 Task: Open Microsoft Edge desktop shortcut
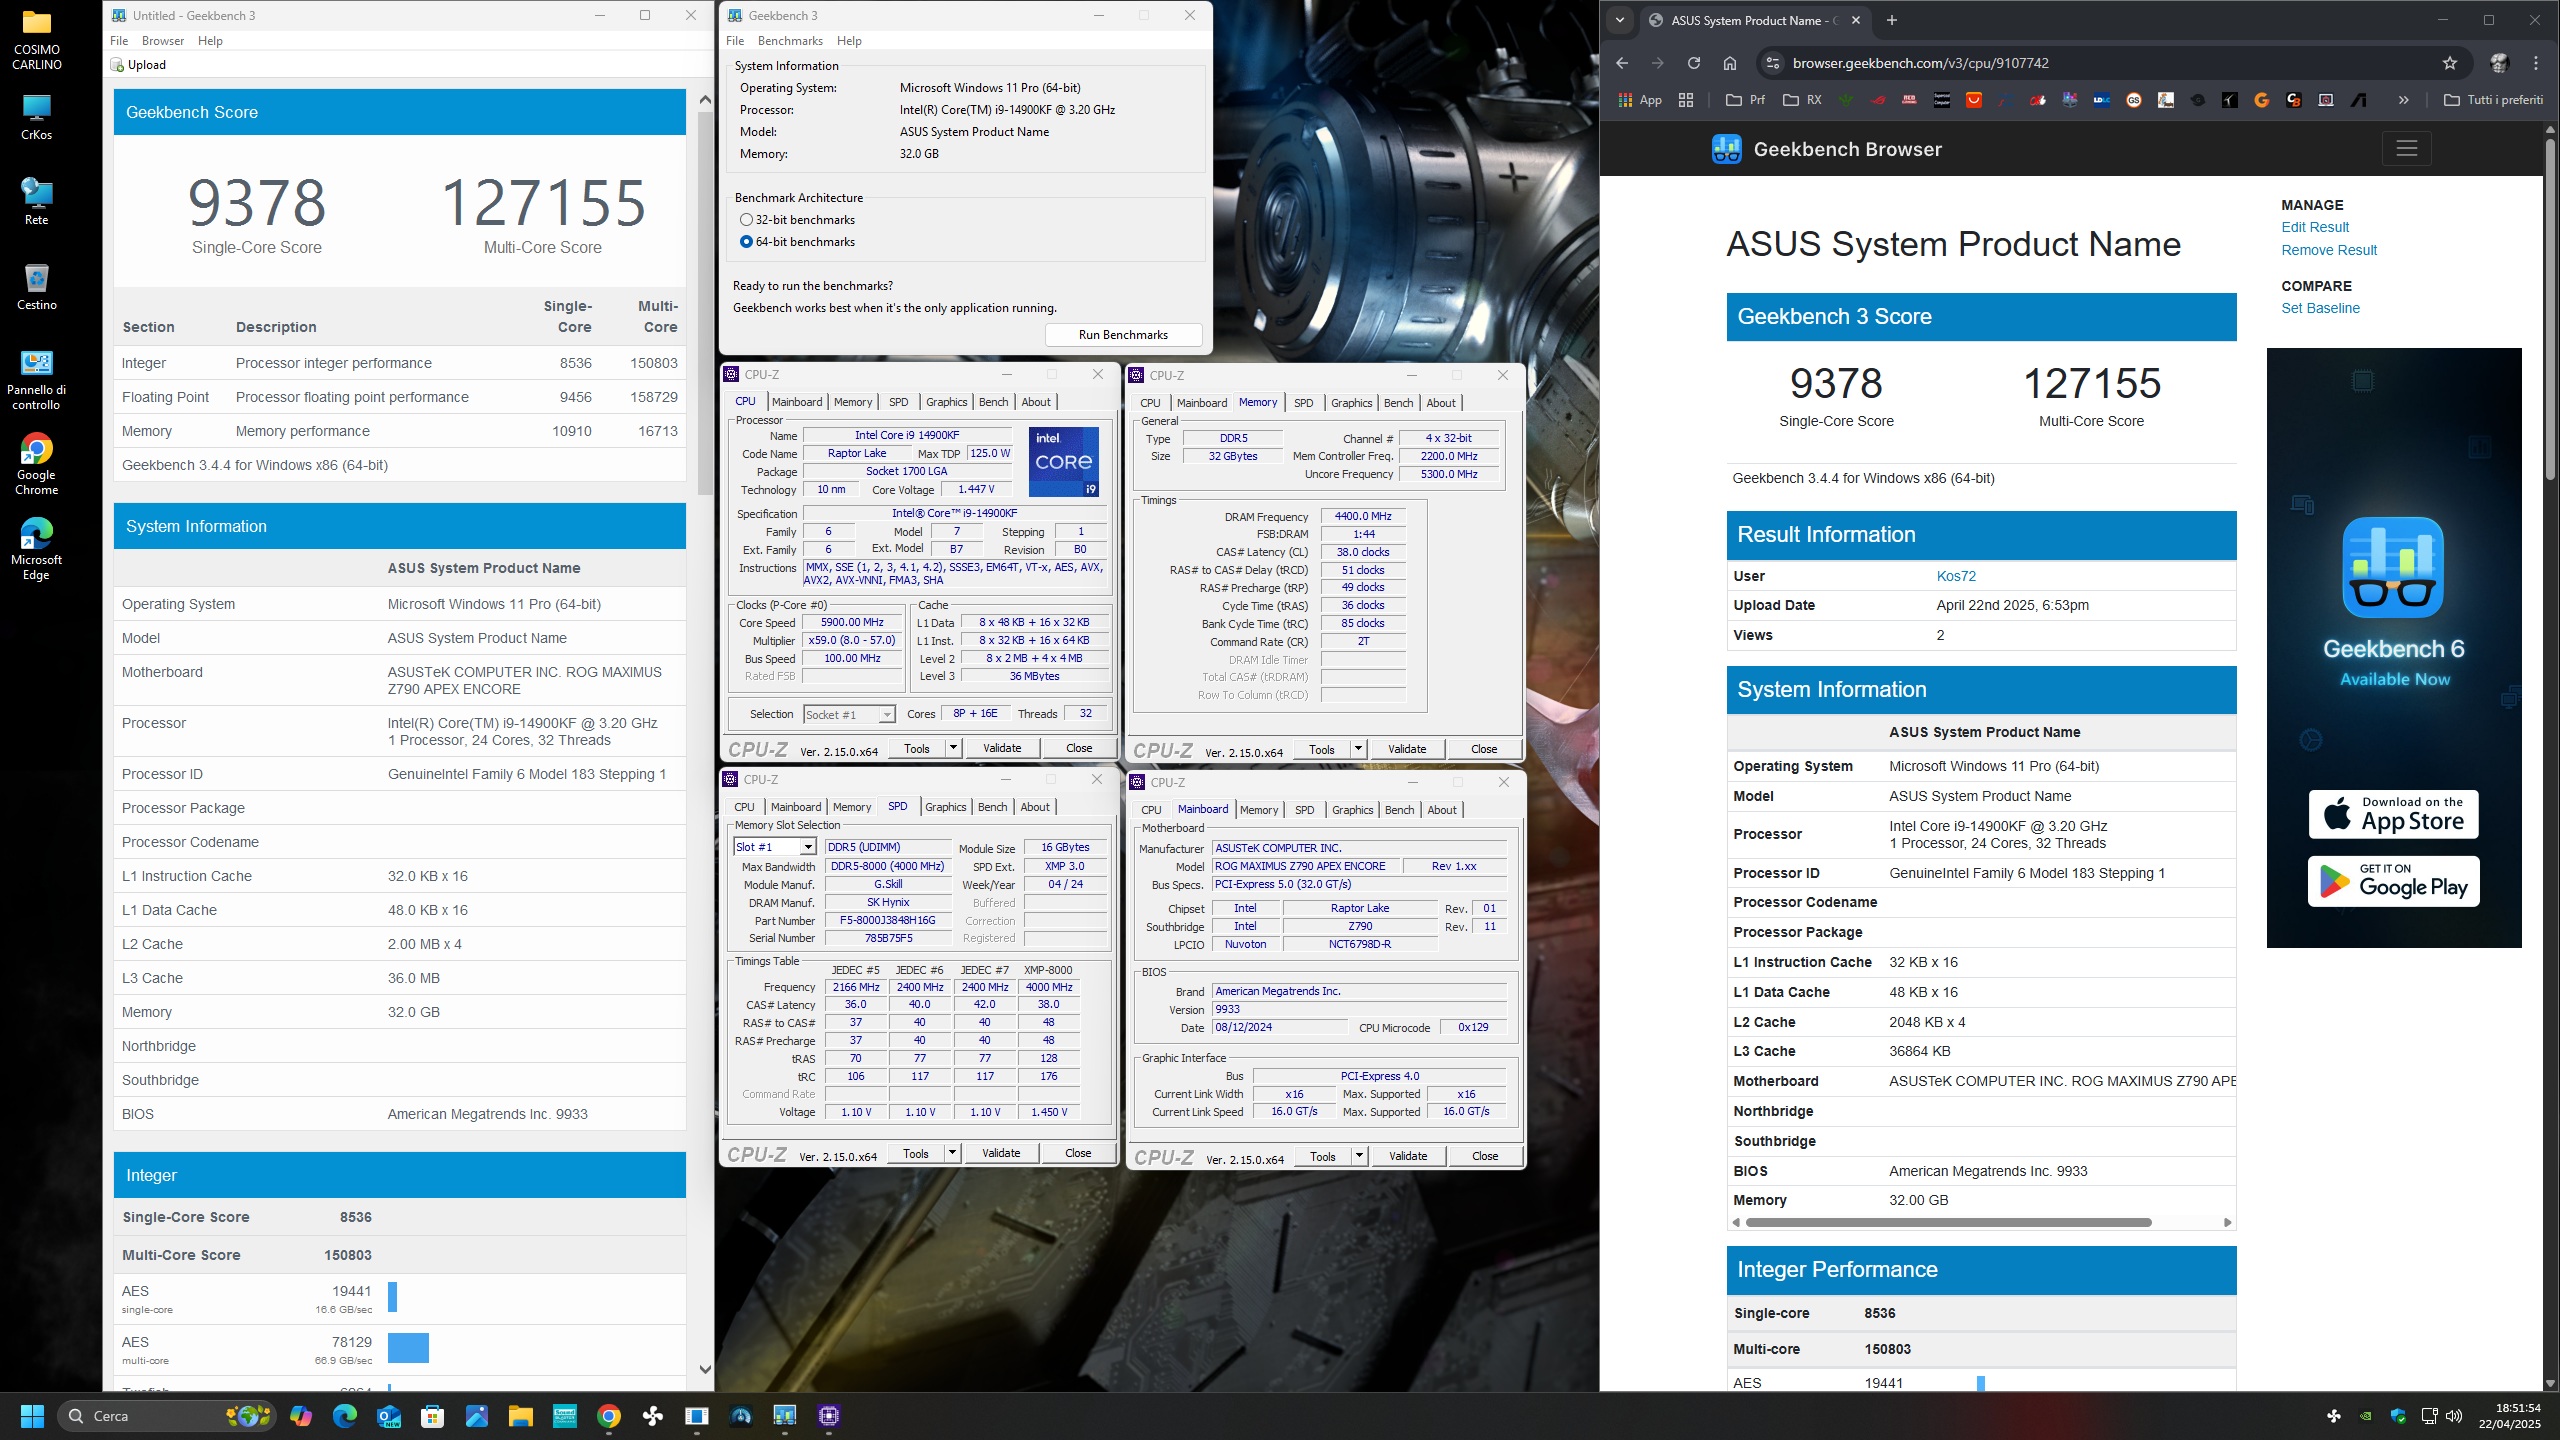tap(36, 549)
